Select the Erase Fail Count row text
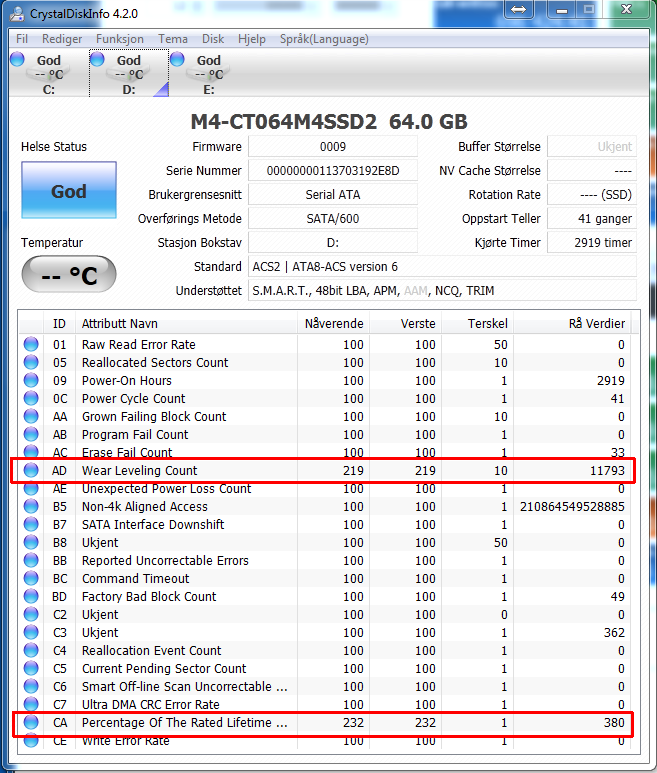Viewport: 657px width, 773px height. (127, 452)
